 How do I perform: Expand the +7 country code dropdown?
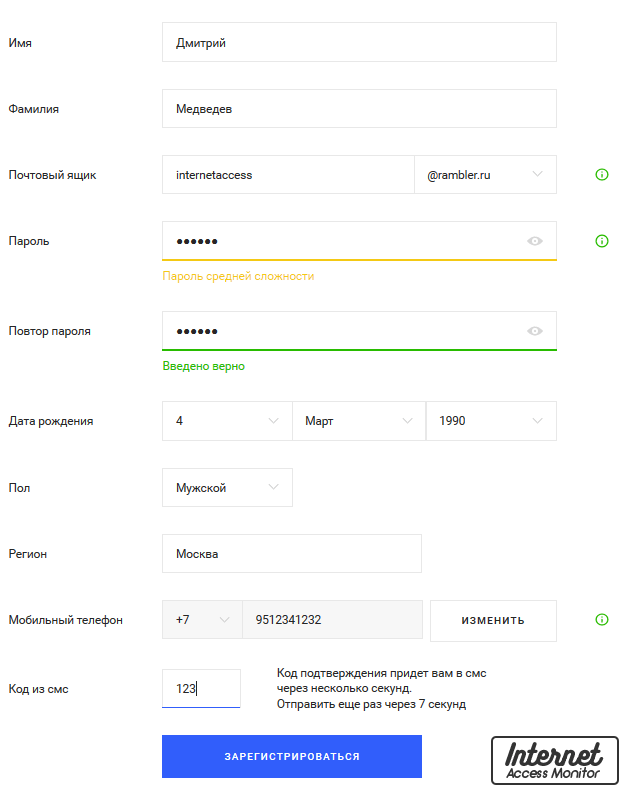(202, 620)
